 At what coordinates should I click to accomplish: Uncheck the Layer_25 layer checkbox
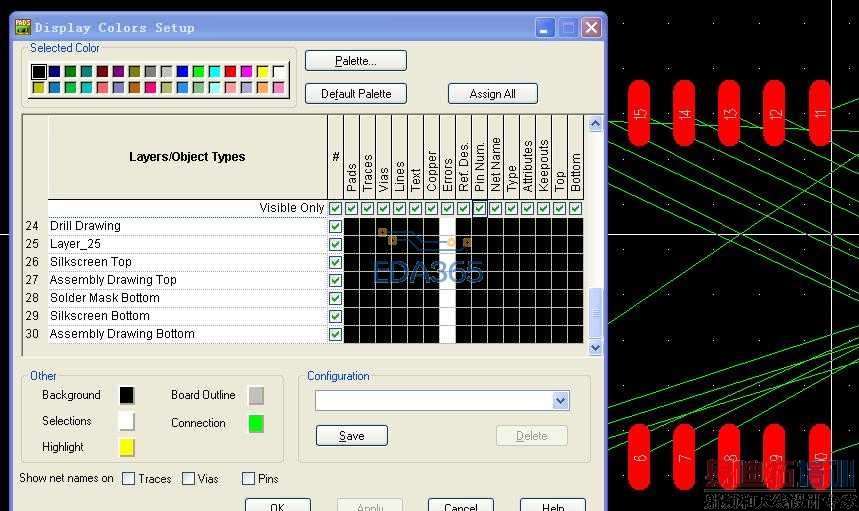click(x=335, y=244)
